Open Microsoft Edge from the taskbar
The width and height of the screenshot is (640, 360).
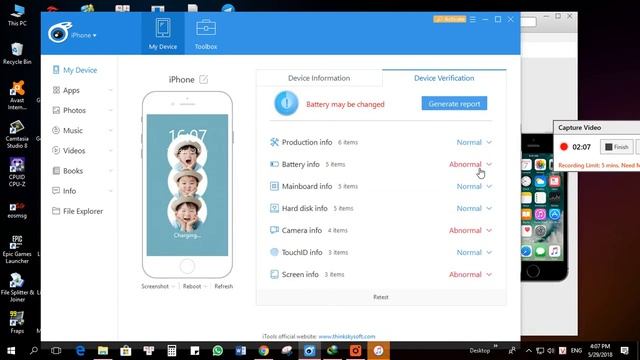[80, 351]
